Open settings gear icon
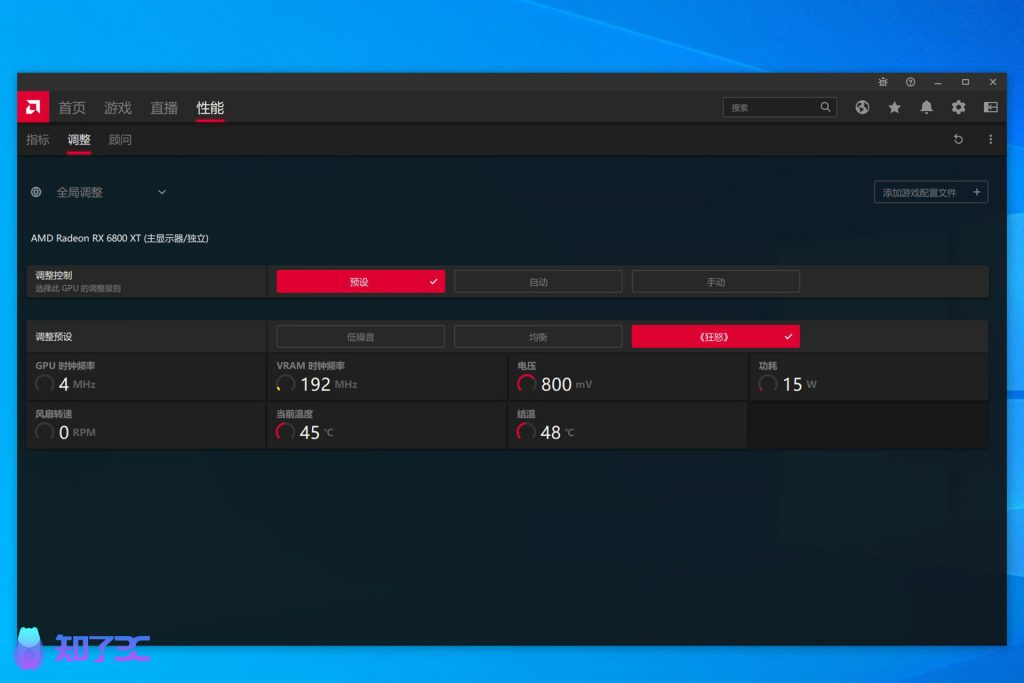Image resolution: width=1024 pixels, height=683 pixels. point(958,107)
